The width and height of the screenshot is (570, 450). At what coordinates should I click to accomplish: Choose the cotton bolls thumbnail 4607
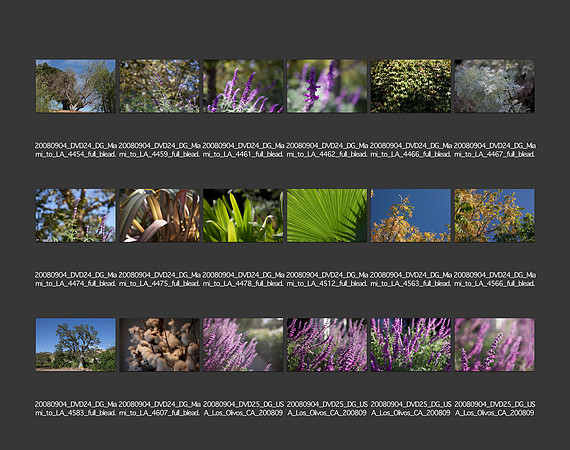coord(160,345)
